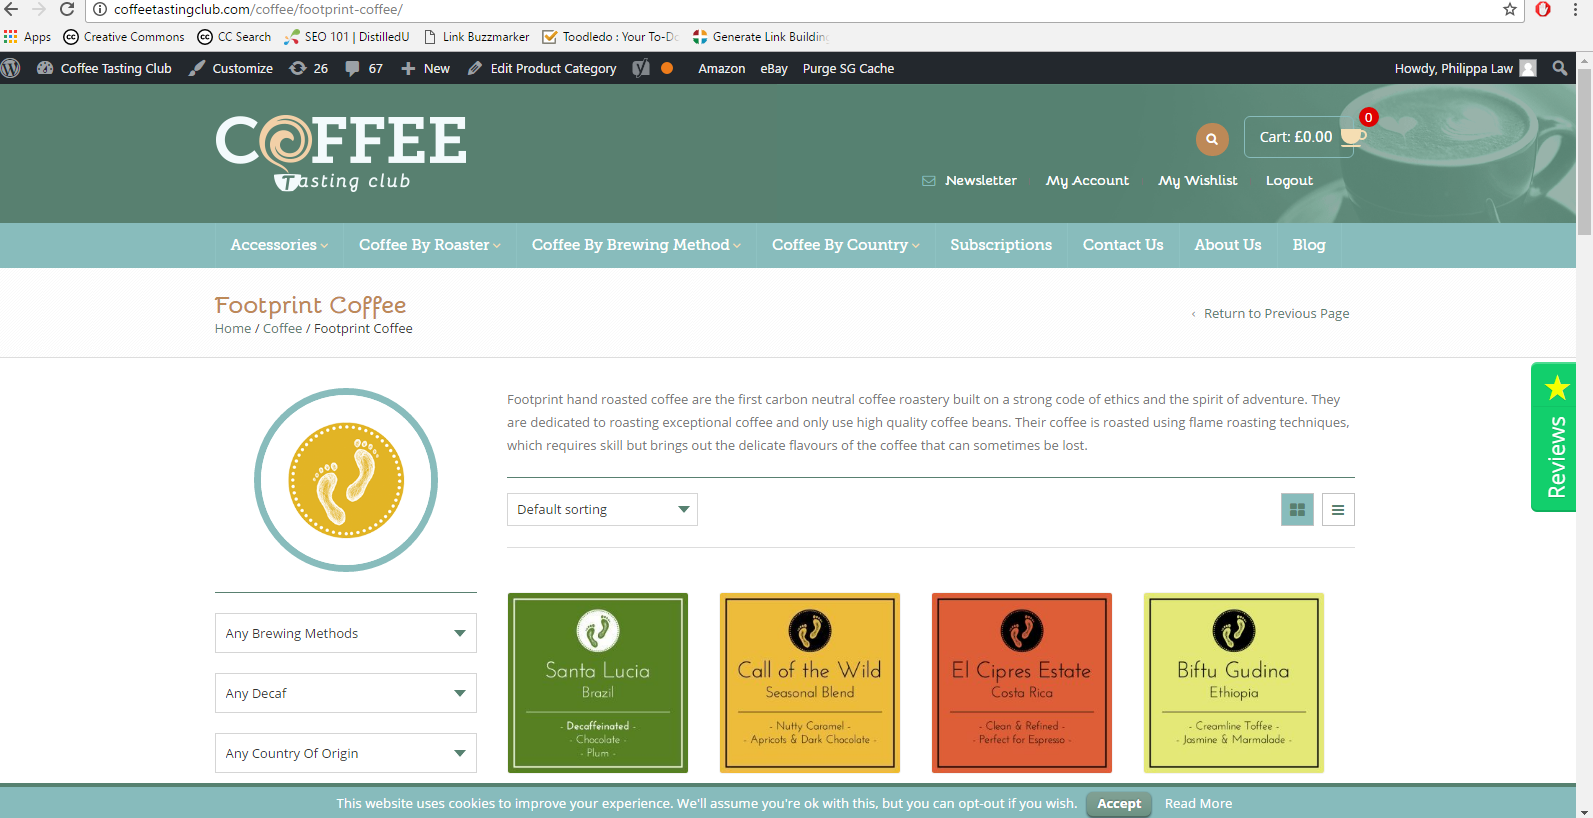Open the El Cipres Estate product
Screen dimensions: 1593x818
point(1022,683)
